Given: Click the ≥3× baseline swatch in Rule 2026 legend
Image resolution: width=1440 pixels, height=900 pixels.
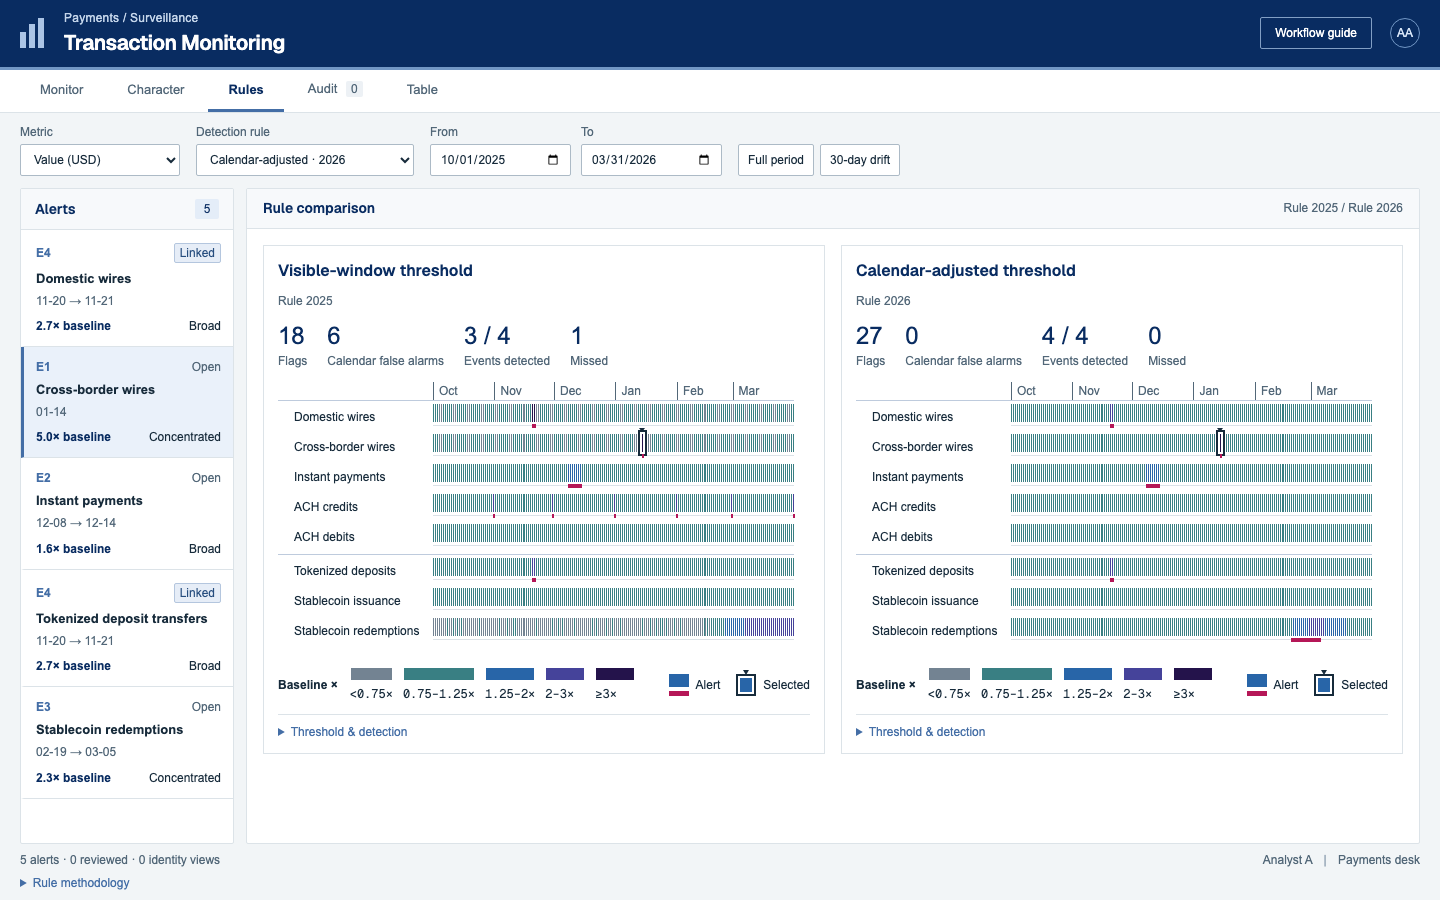Looking at the screenshot, I should [1192, 674].
